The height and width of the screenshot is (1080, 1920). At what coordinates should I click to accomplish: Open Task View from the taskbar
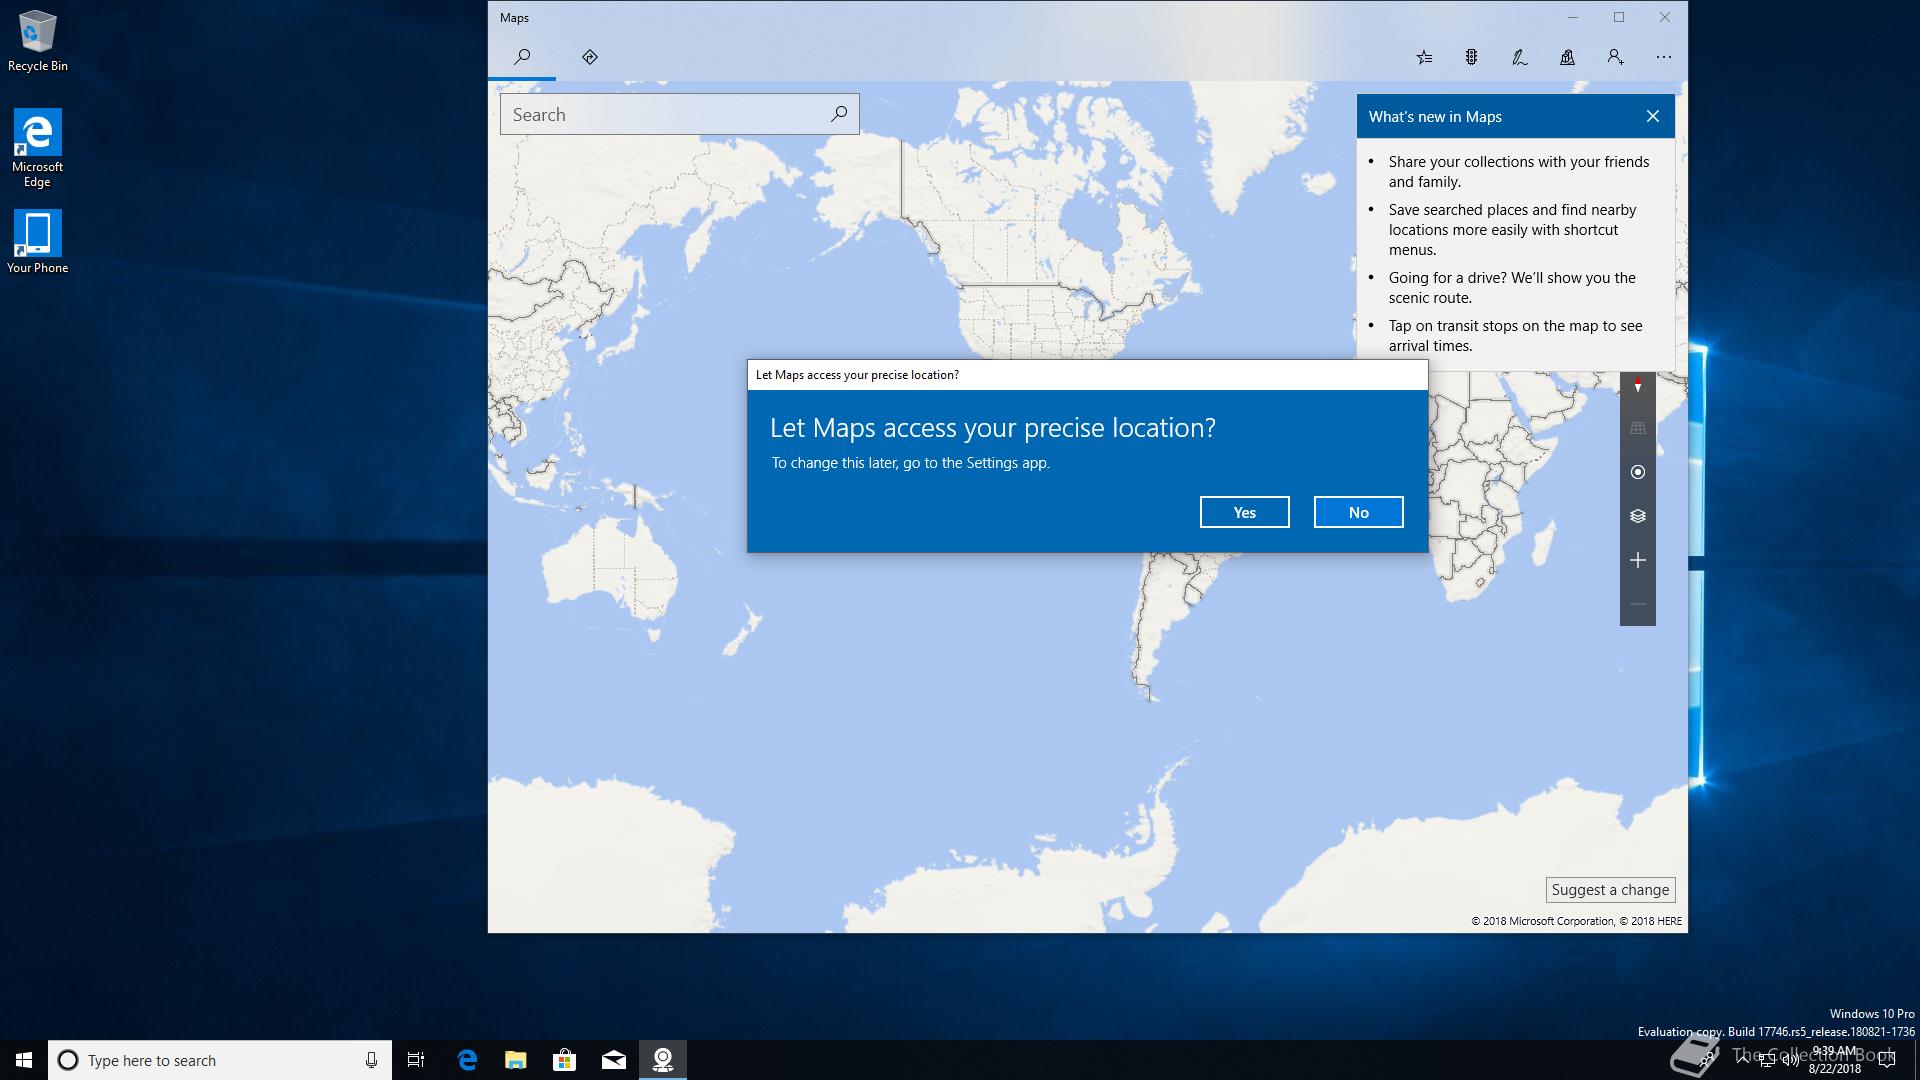[x=416, y=1060]
